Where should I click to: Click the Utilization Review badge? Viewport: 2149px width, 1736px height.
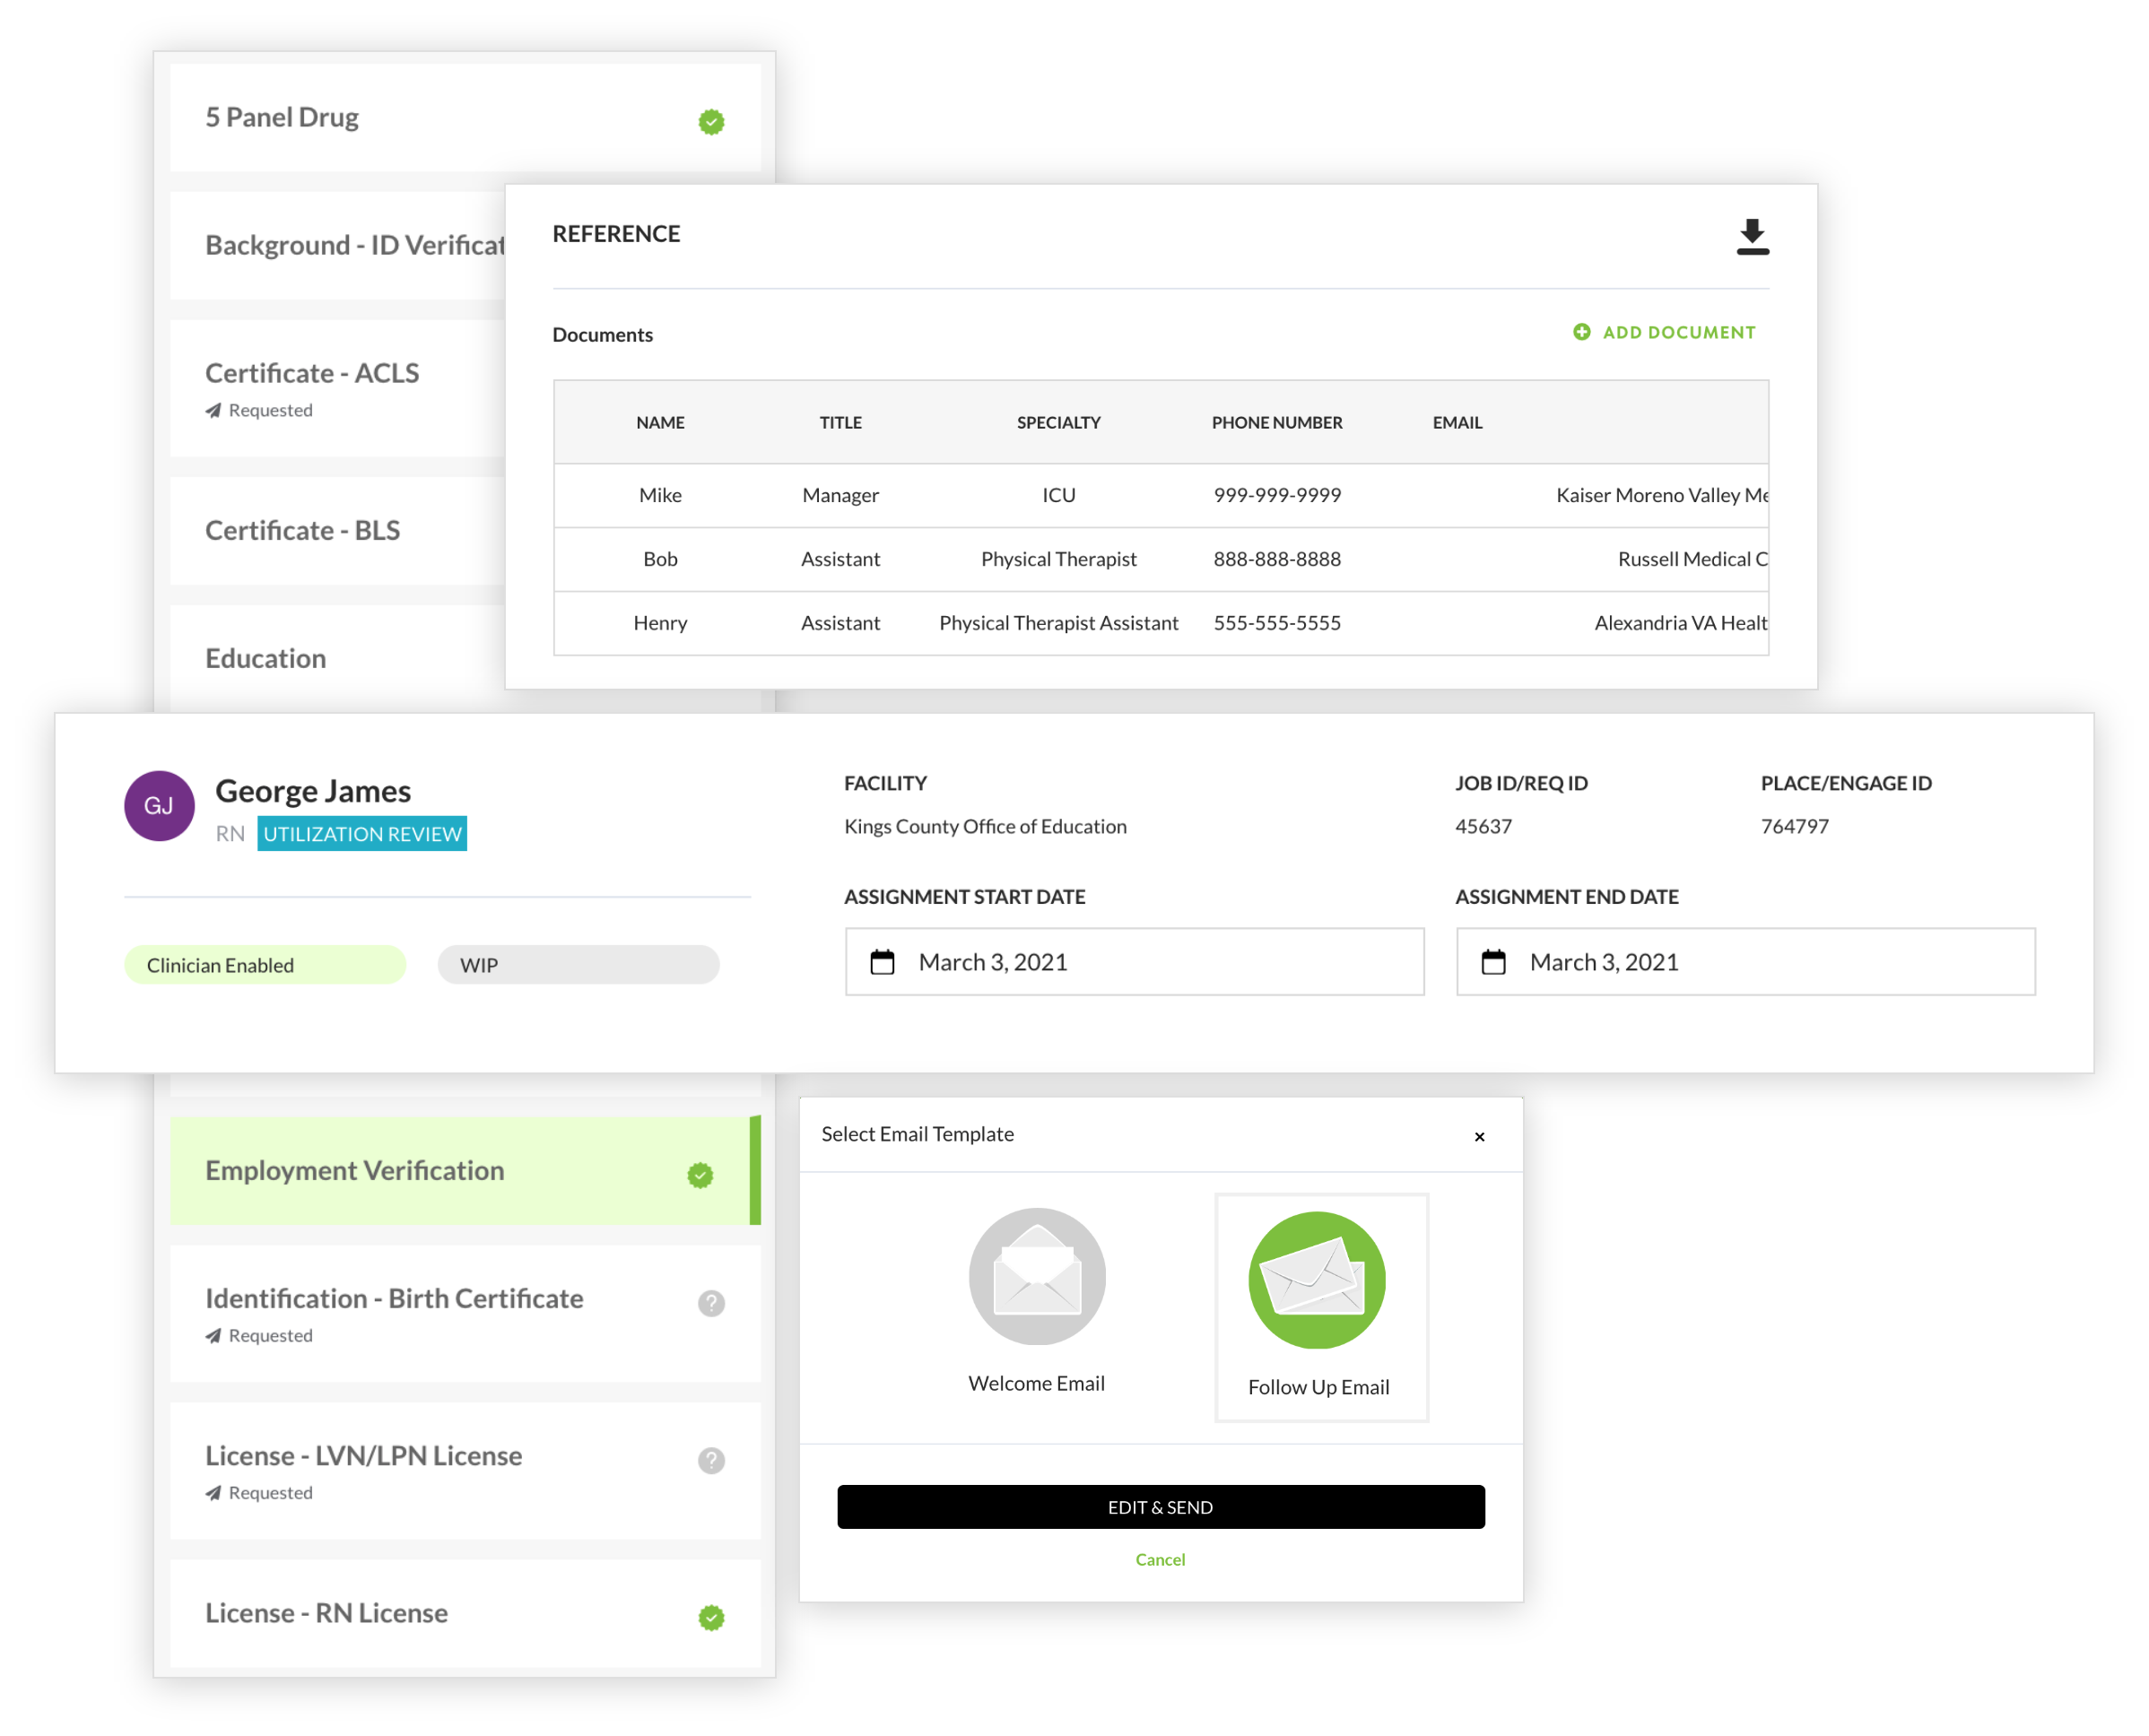(x=362, y=834)
